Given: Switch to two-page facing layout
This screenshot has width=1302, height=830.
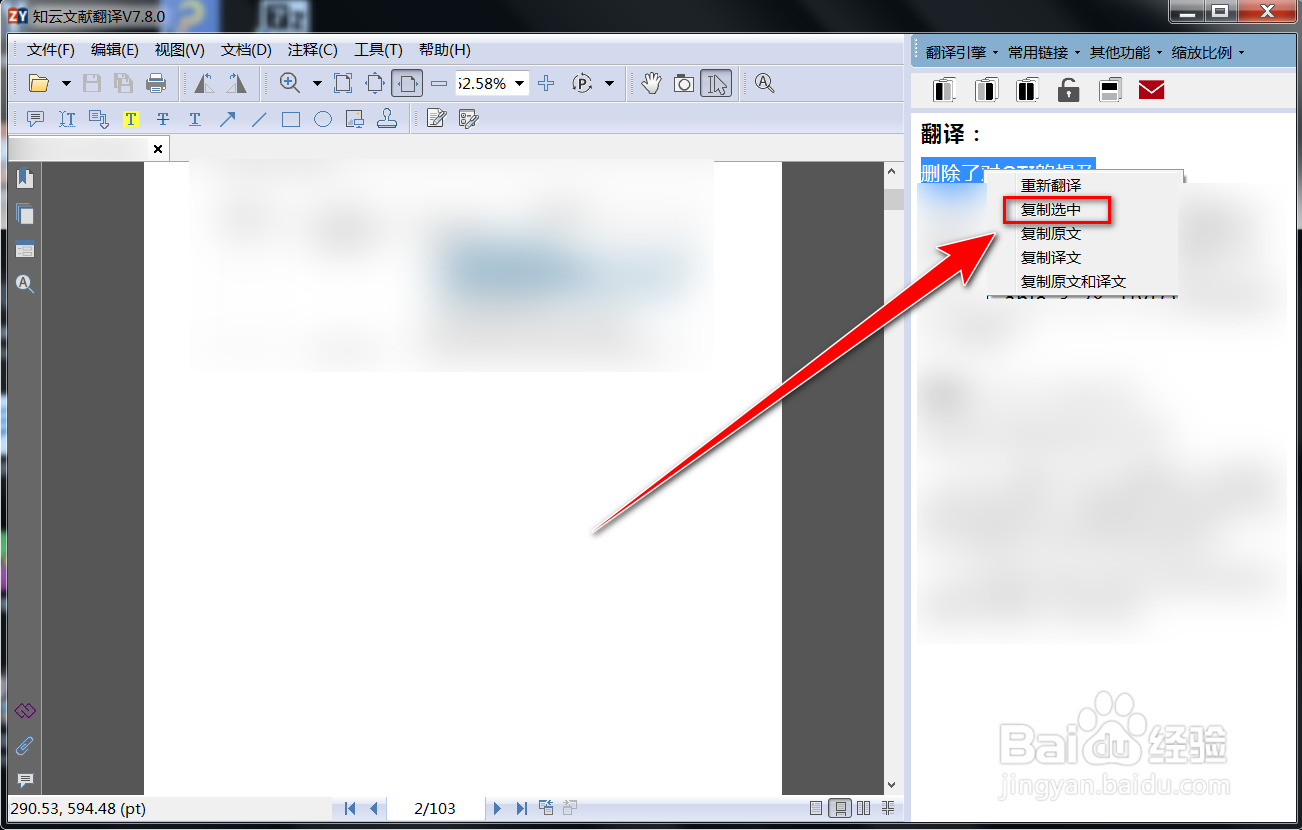Looking at the screenshot, I should [864, 808].
